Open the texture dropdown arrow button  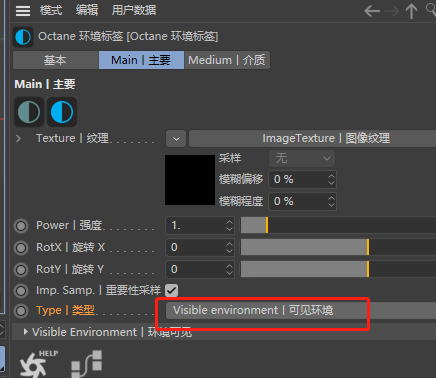coord(176,139)
